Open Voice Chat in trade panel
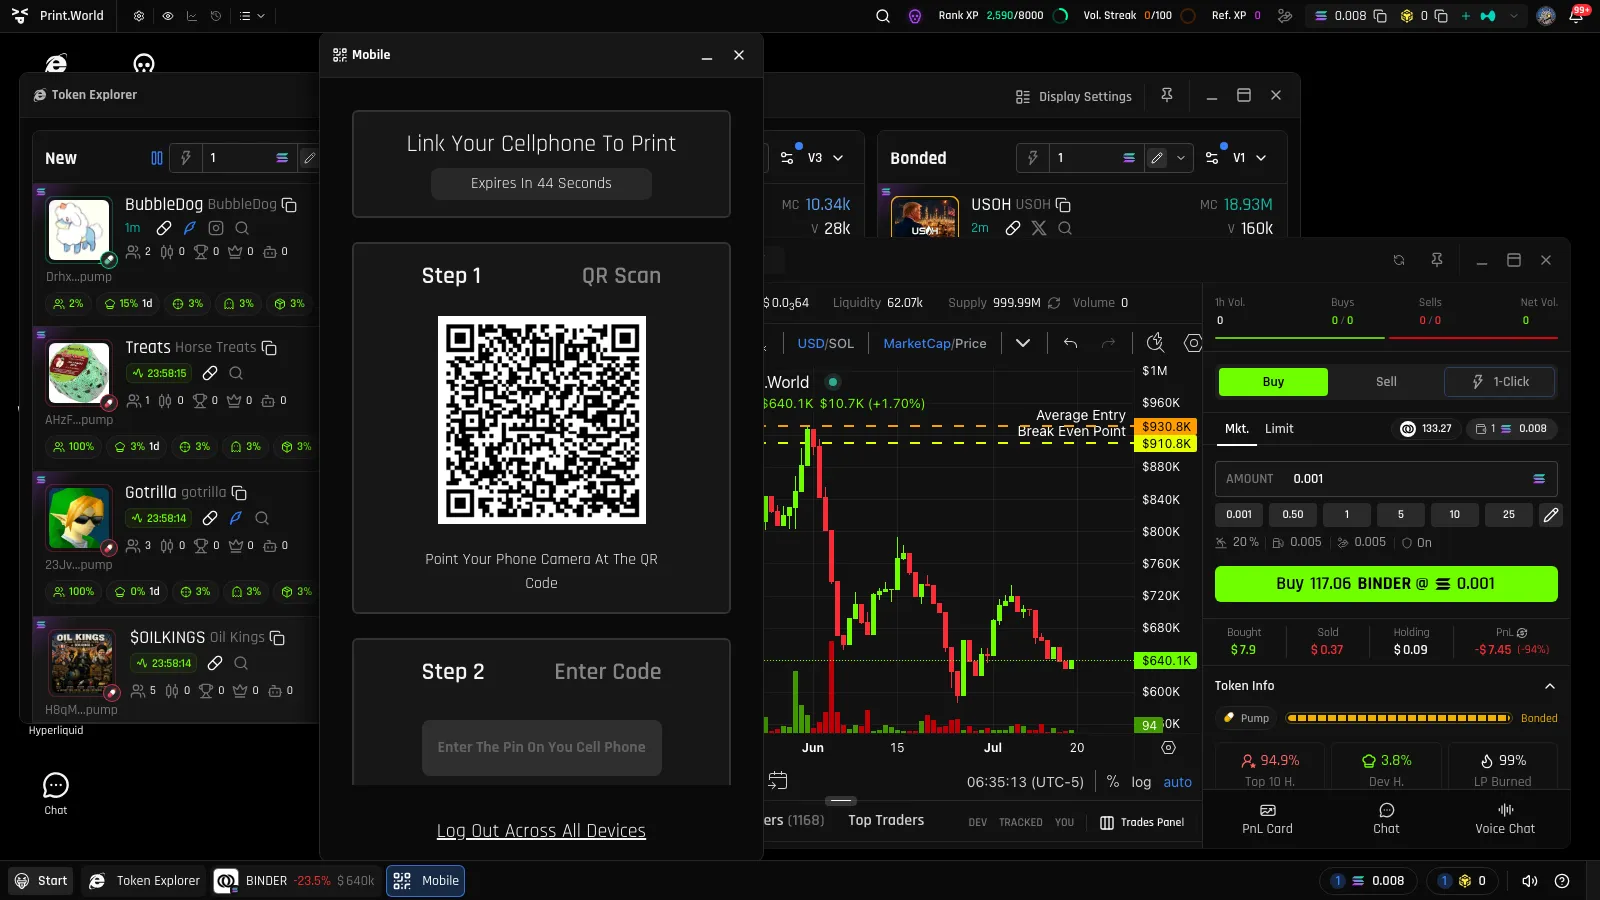 1505,818
